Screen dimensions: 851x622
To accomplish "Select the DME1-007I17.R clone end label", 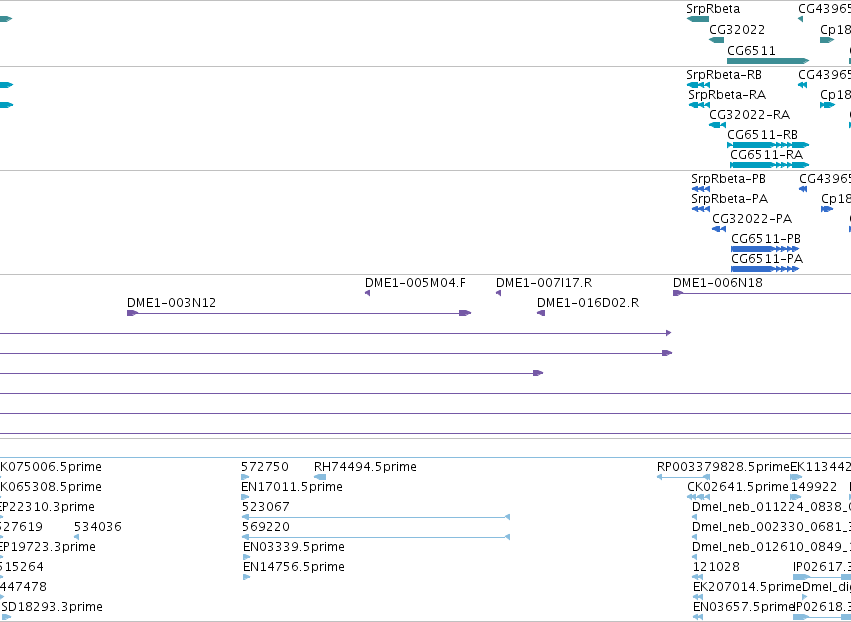I will coord(544,283).
